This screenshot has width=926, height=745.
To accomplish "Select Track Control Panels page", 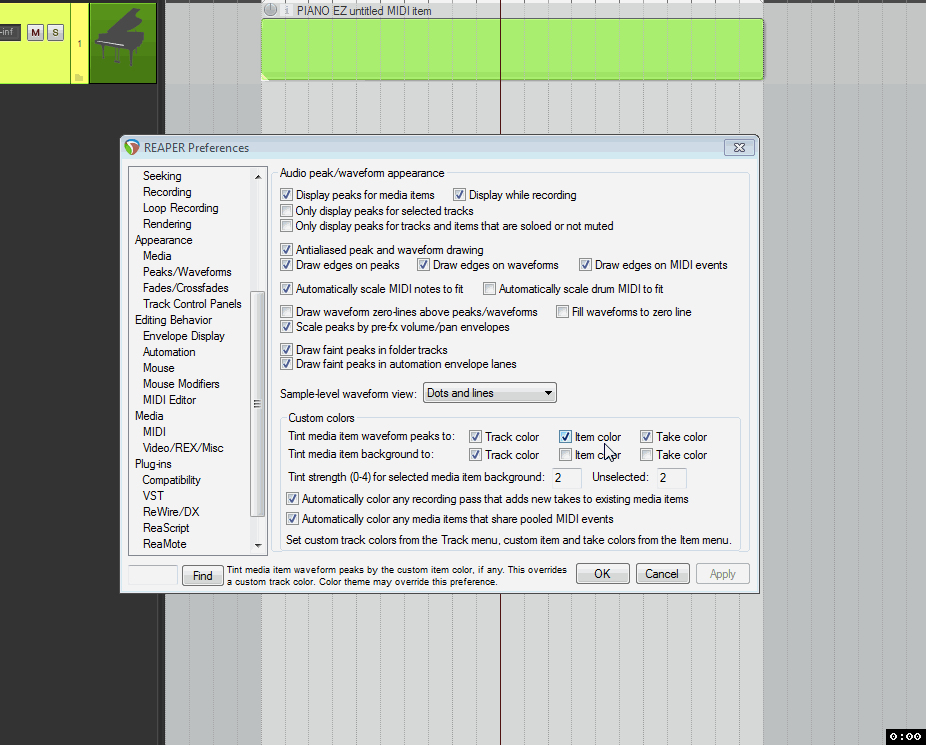I will click(192, 304).
